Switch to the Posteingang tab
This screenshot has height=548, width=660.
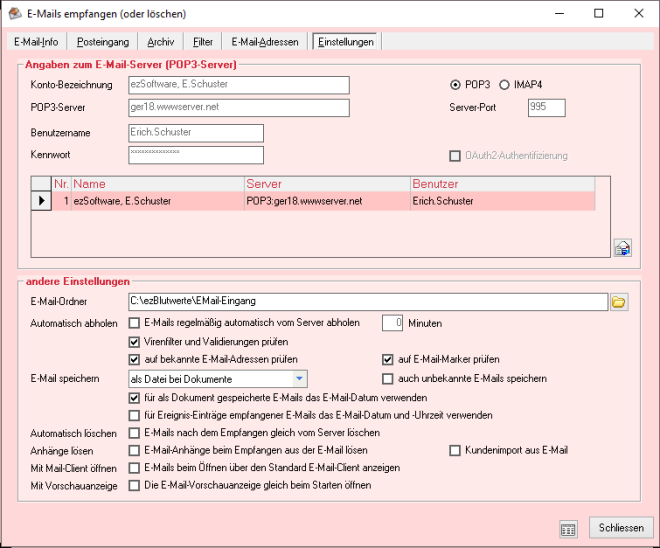point(102,42)
